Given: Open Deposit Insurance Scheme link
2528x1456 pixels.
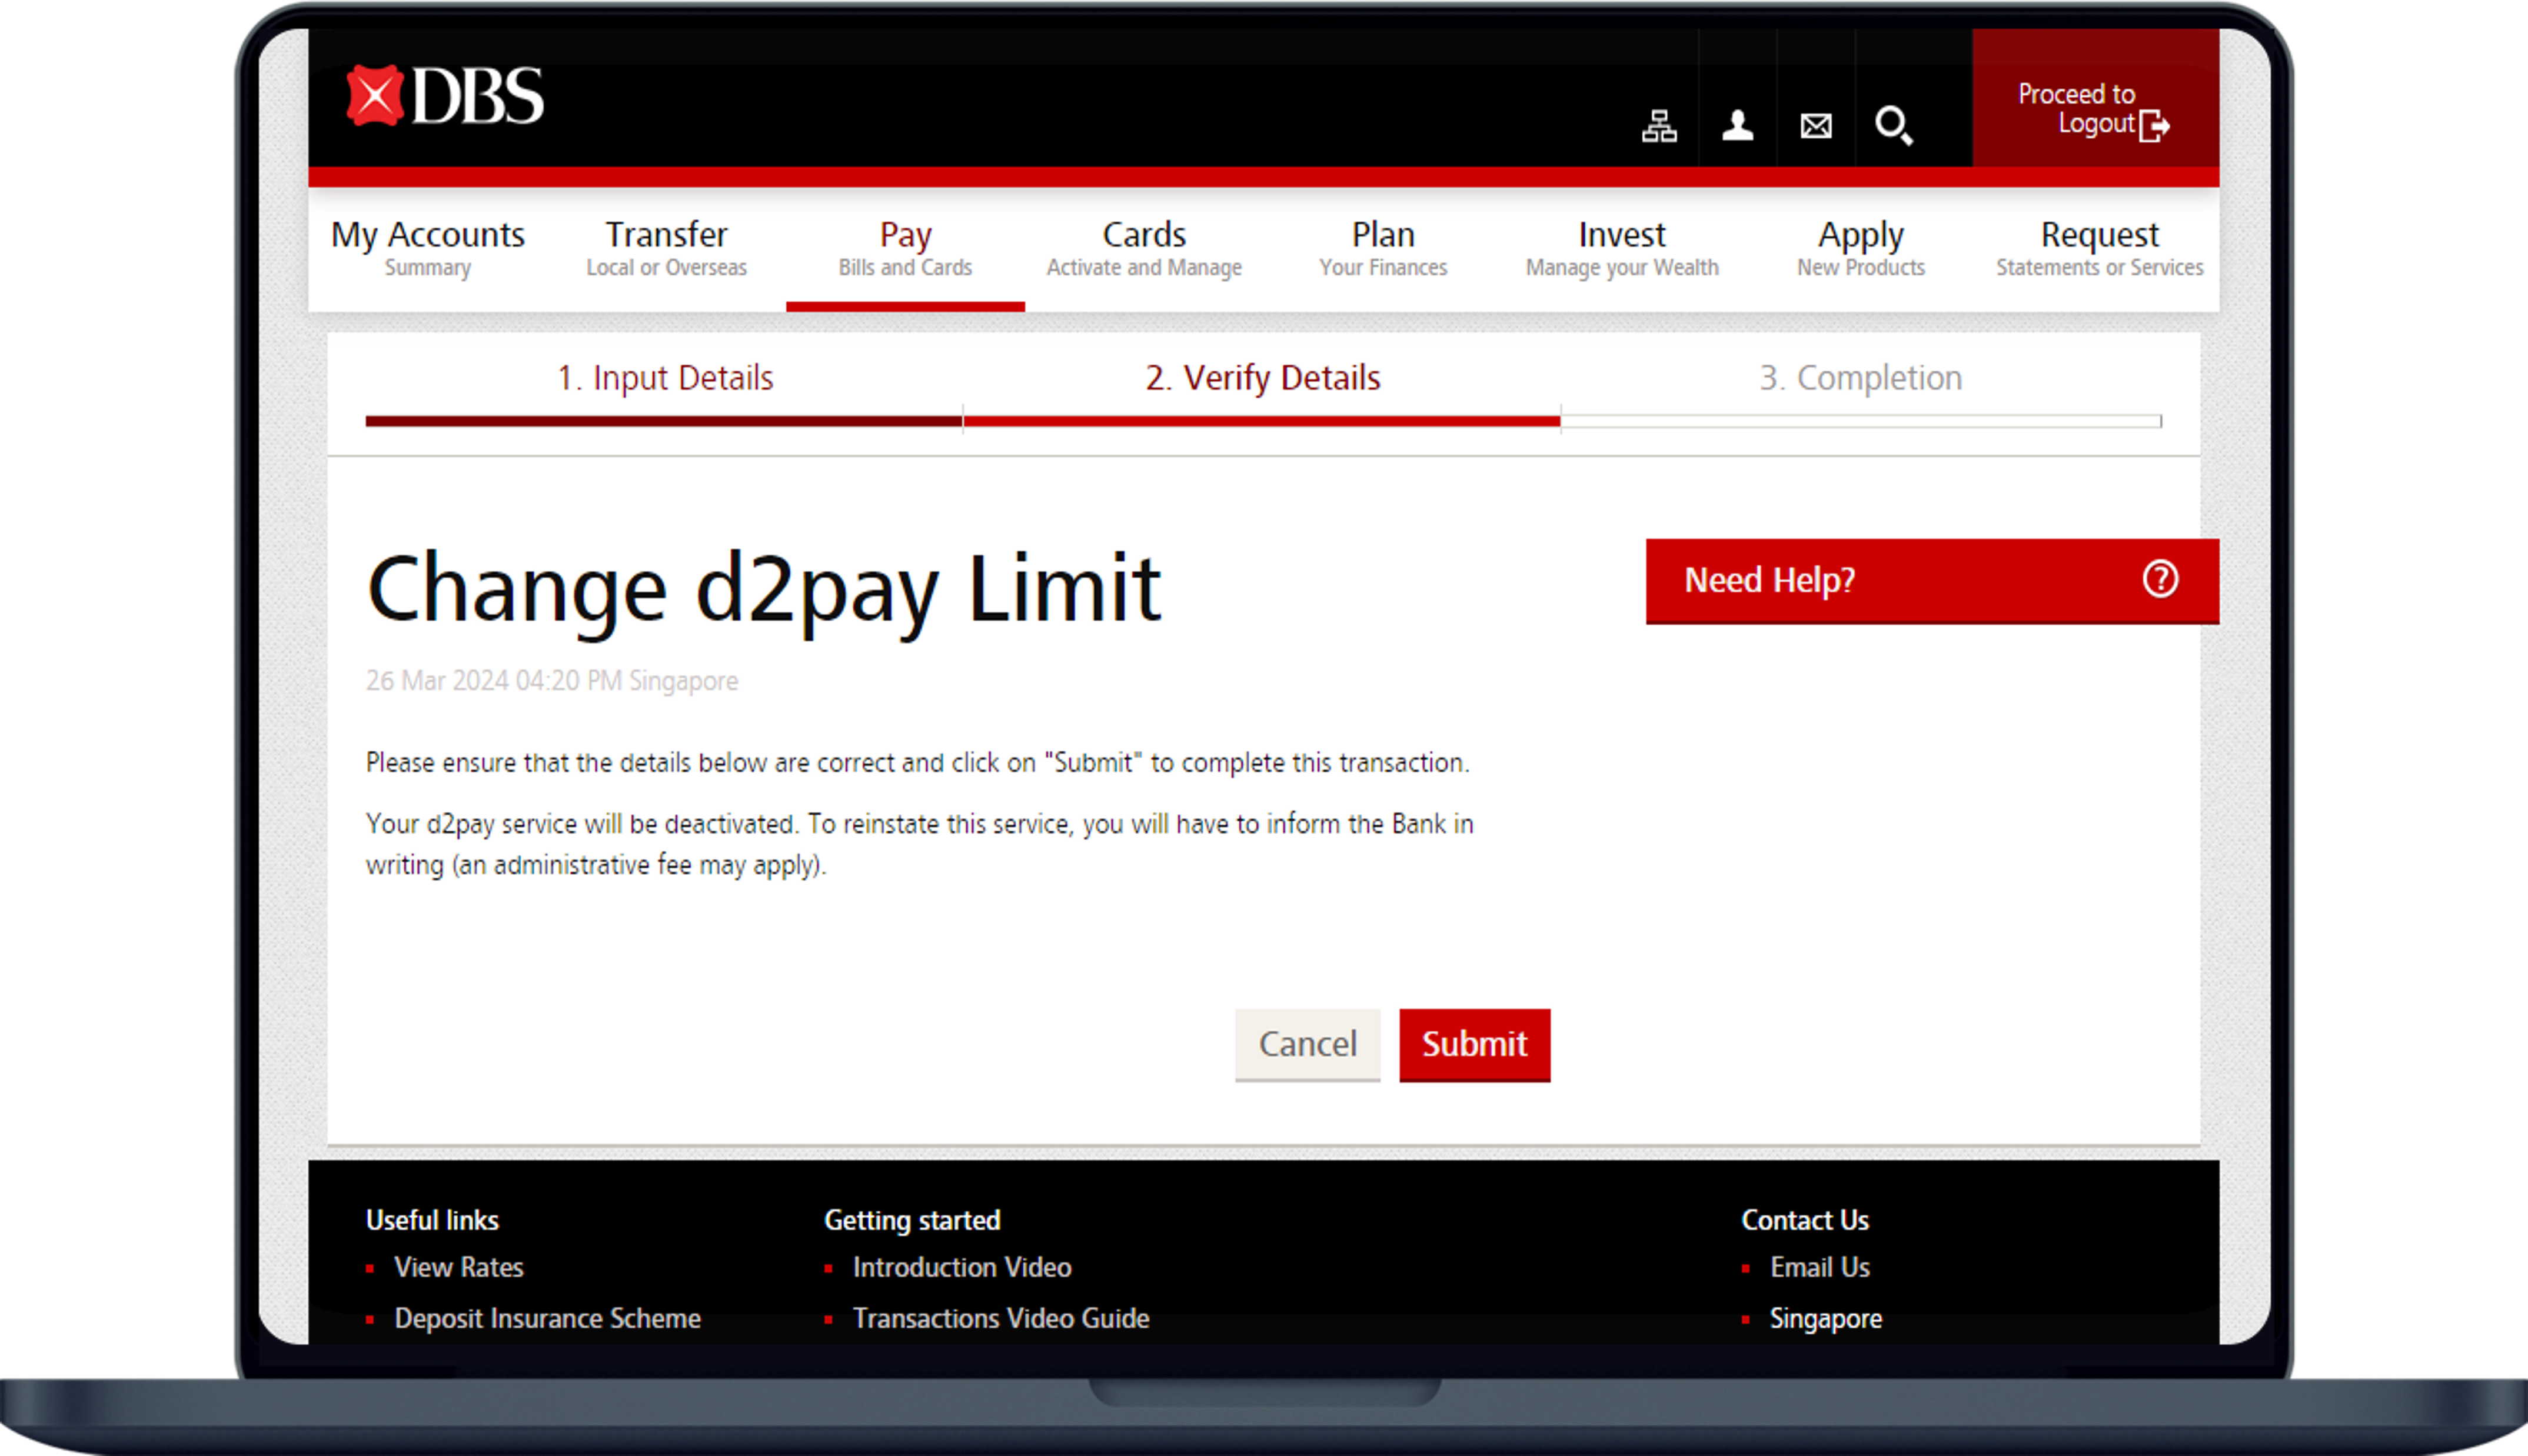Looking at the screenshot, I should pos(547,1318).
